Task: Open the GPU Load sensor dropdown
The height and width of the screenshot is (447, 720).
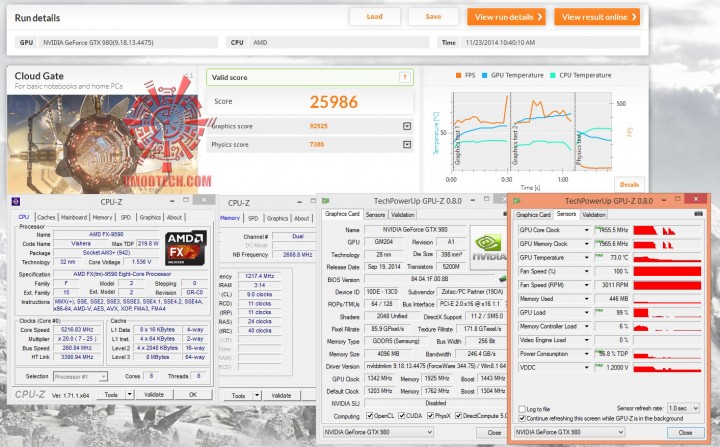Action: tap(586, 312)
